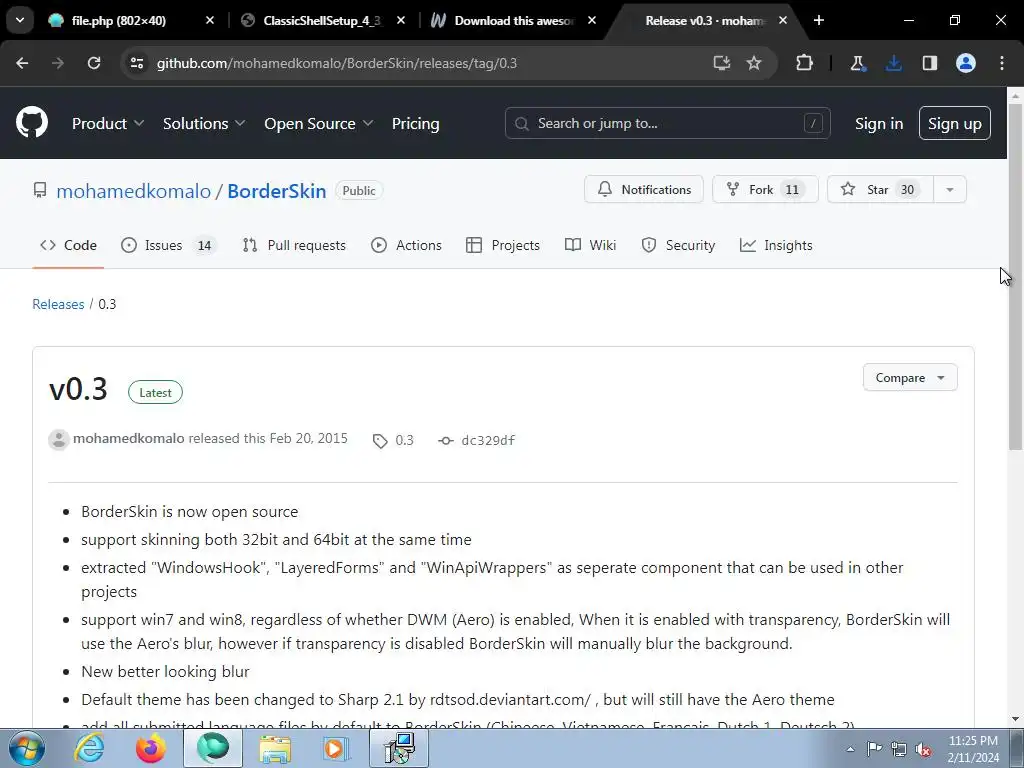Open the Actions tab
The width and height of the screenshot is (1024, 768).
point(406,245)
